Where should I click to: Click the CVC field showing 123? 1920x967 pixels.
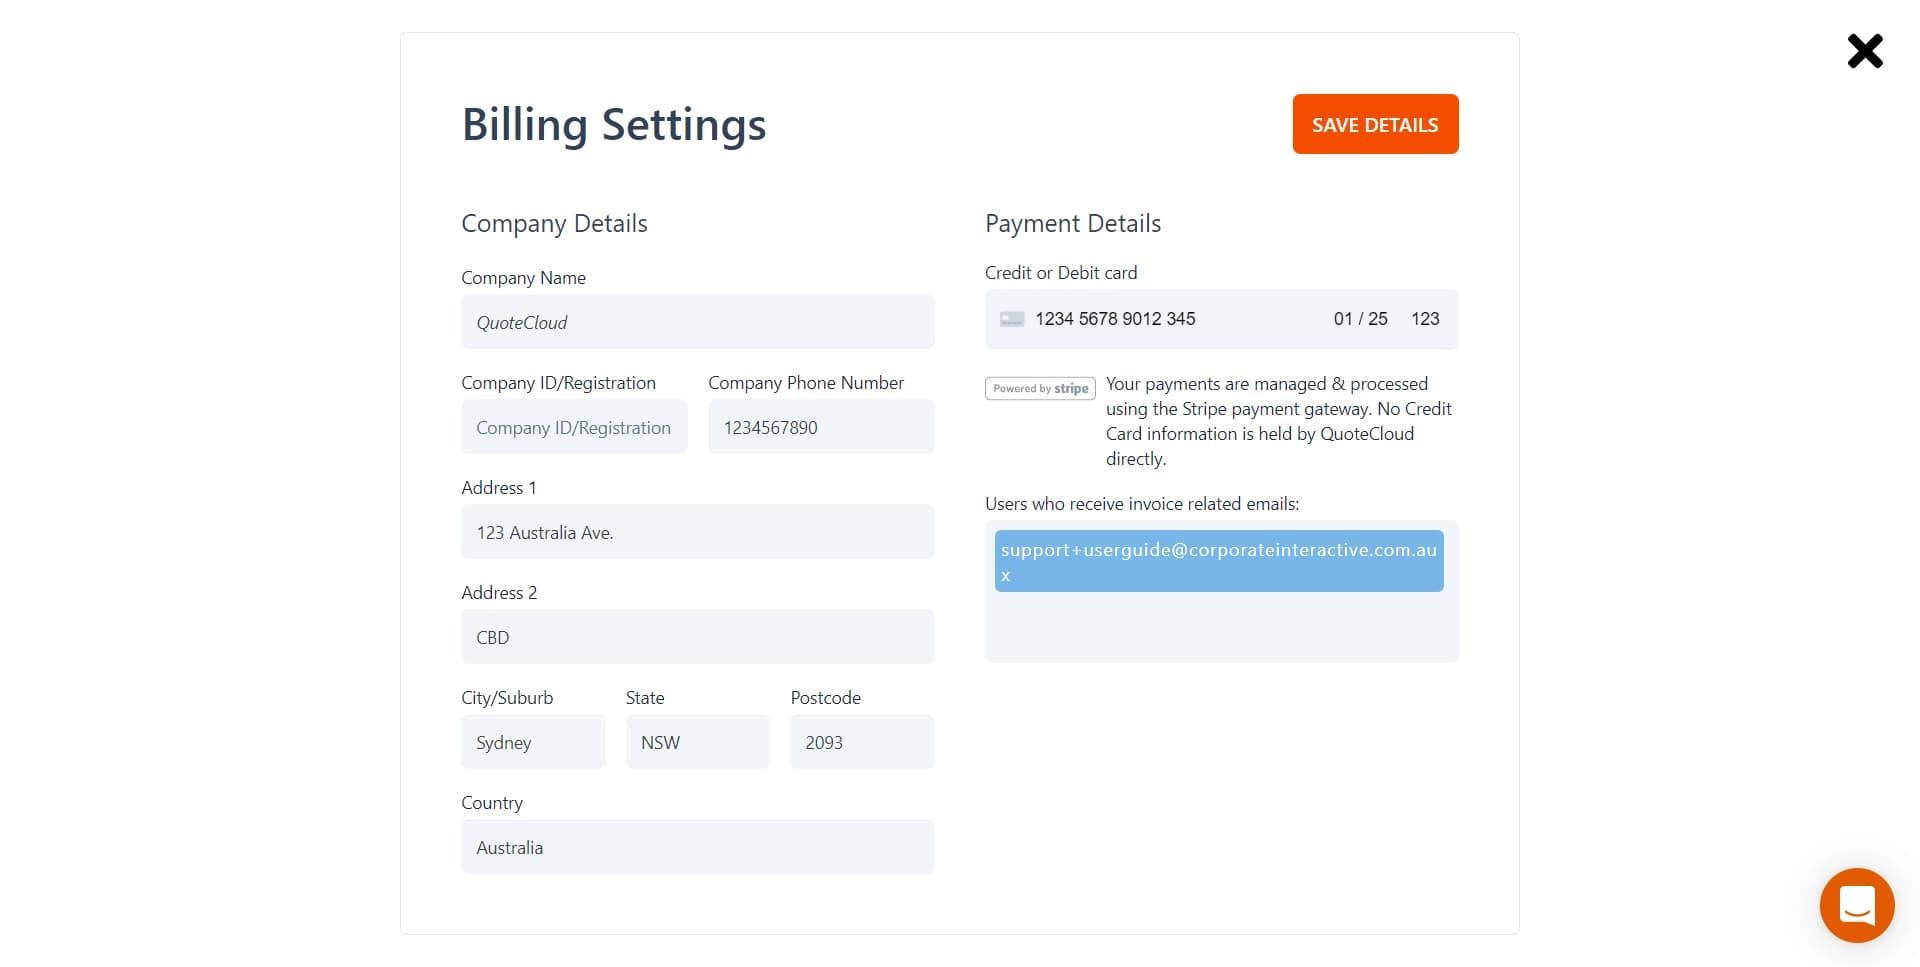click(1425, 319)
